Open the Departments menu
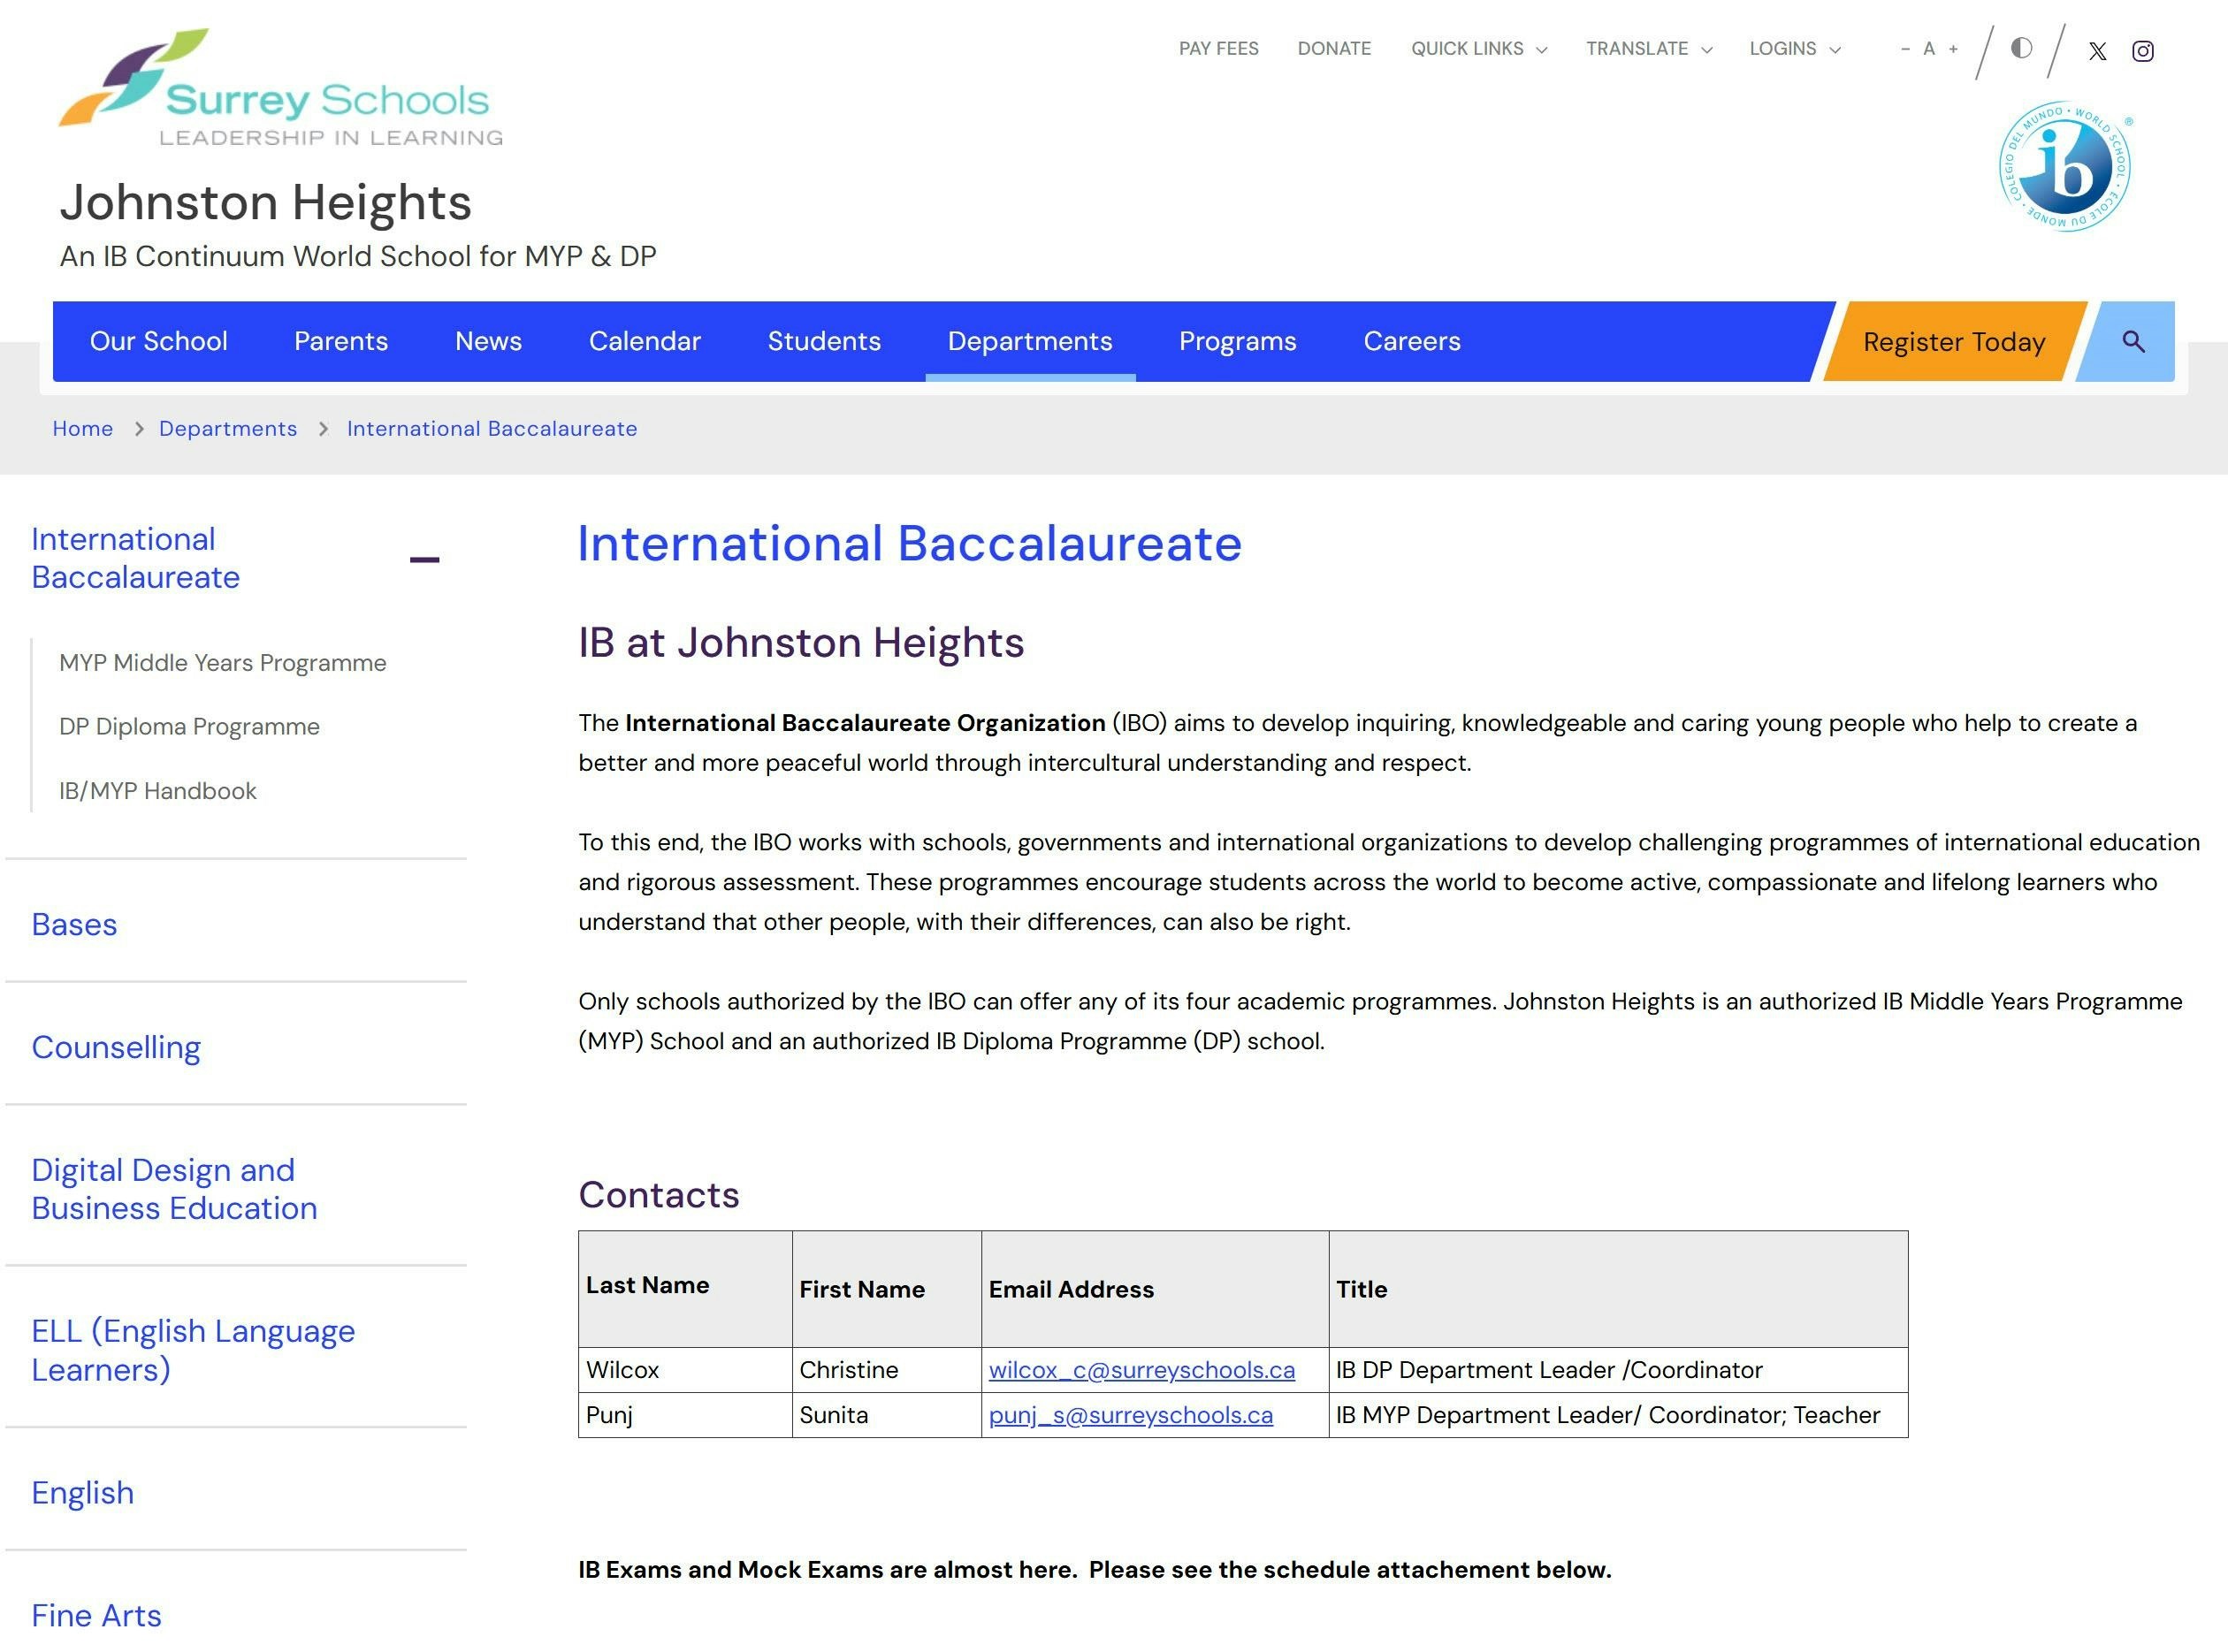Image resolution: width=2228 pixels, height=1652 pixels. pos(1030,341)
